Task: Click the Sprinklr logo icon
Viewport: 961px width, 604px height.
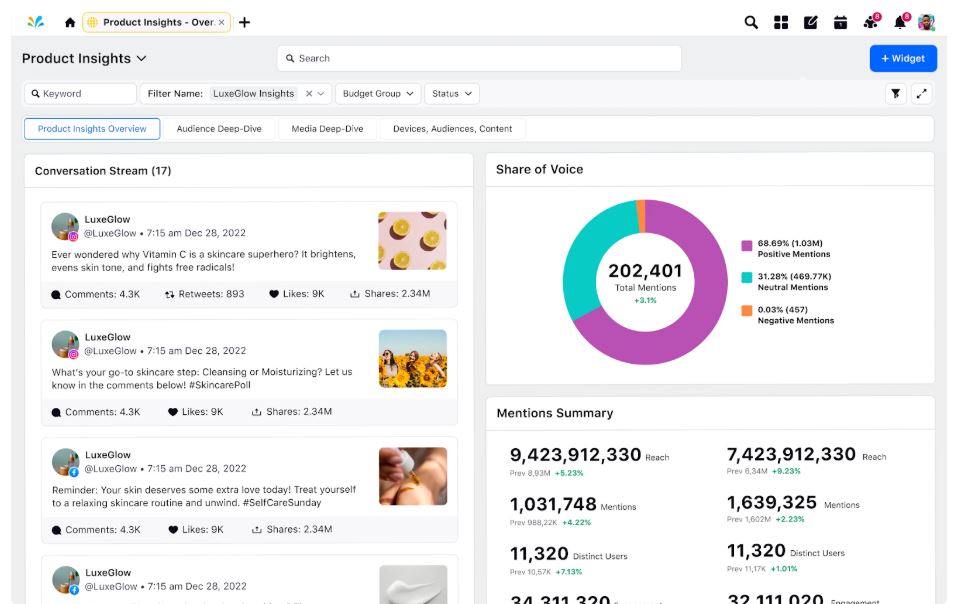Action: pyautogui.click(x=36, y=22)
